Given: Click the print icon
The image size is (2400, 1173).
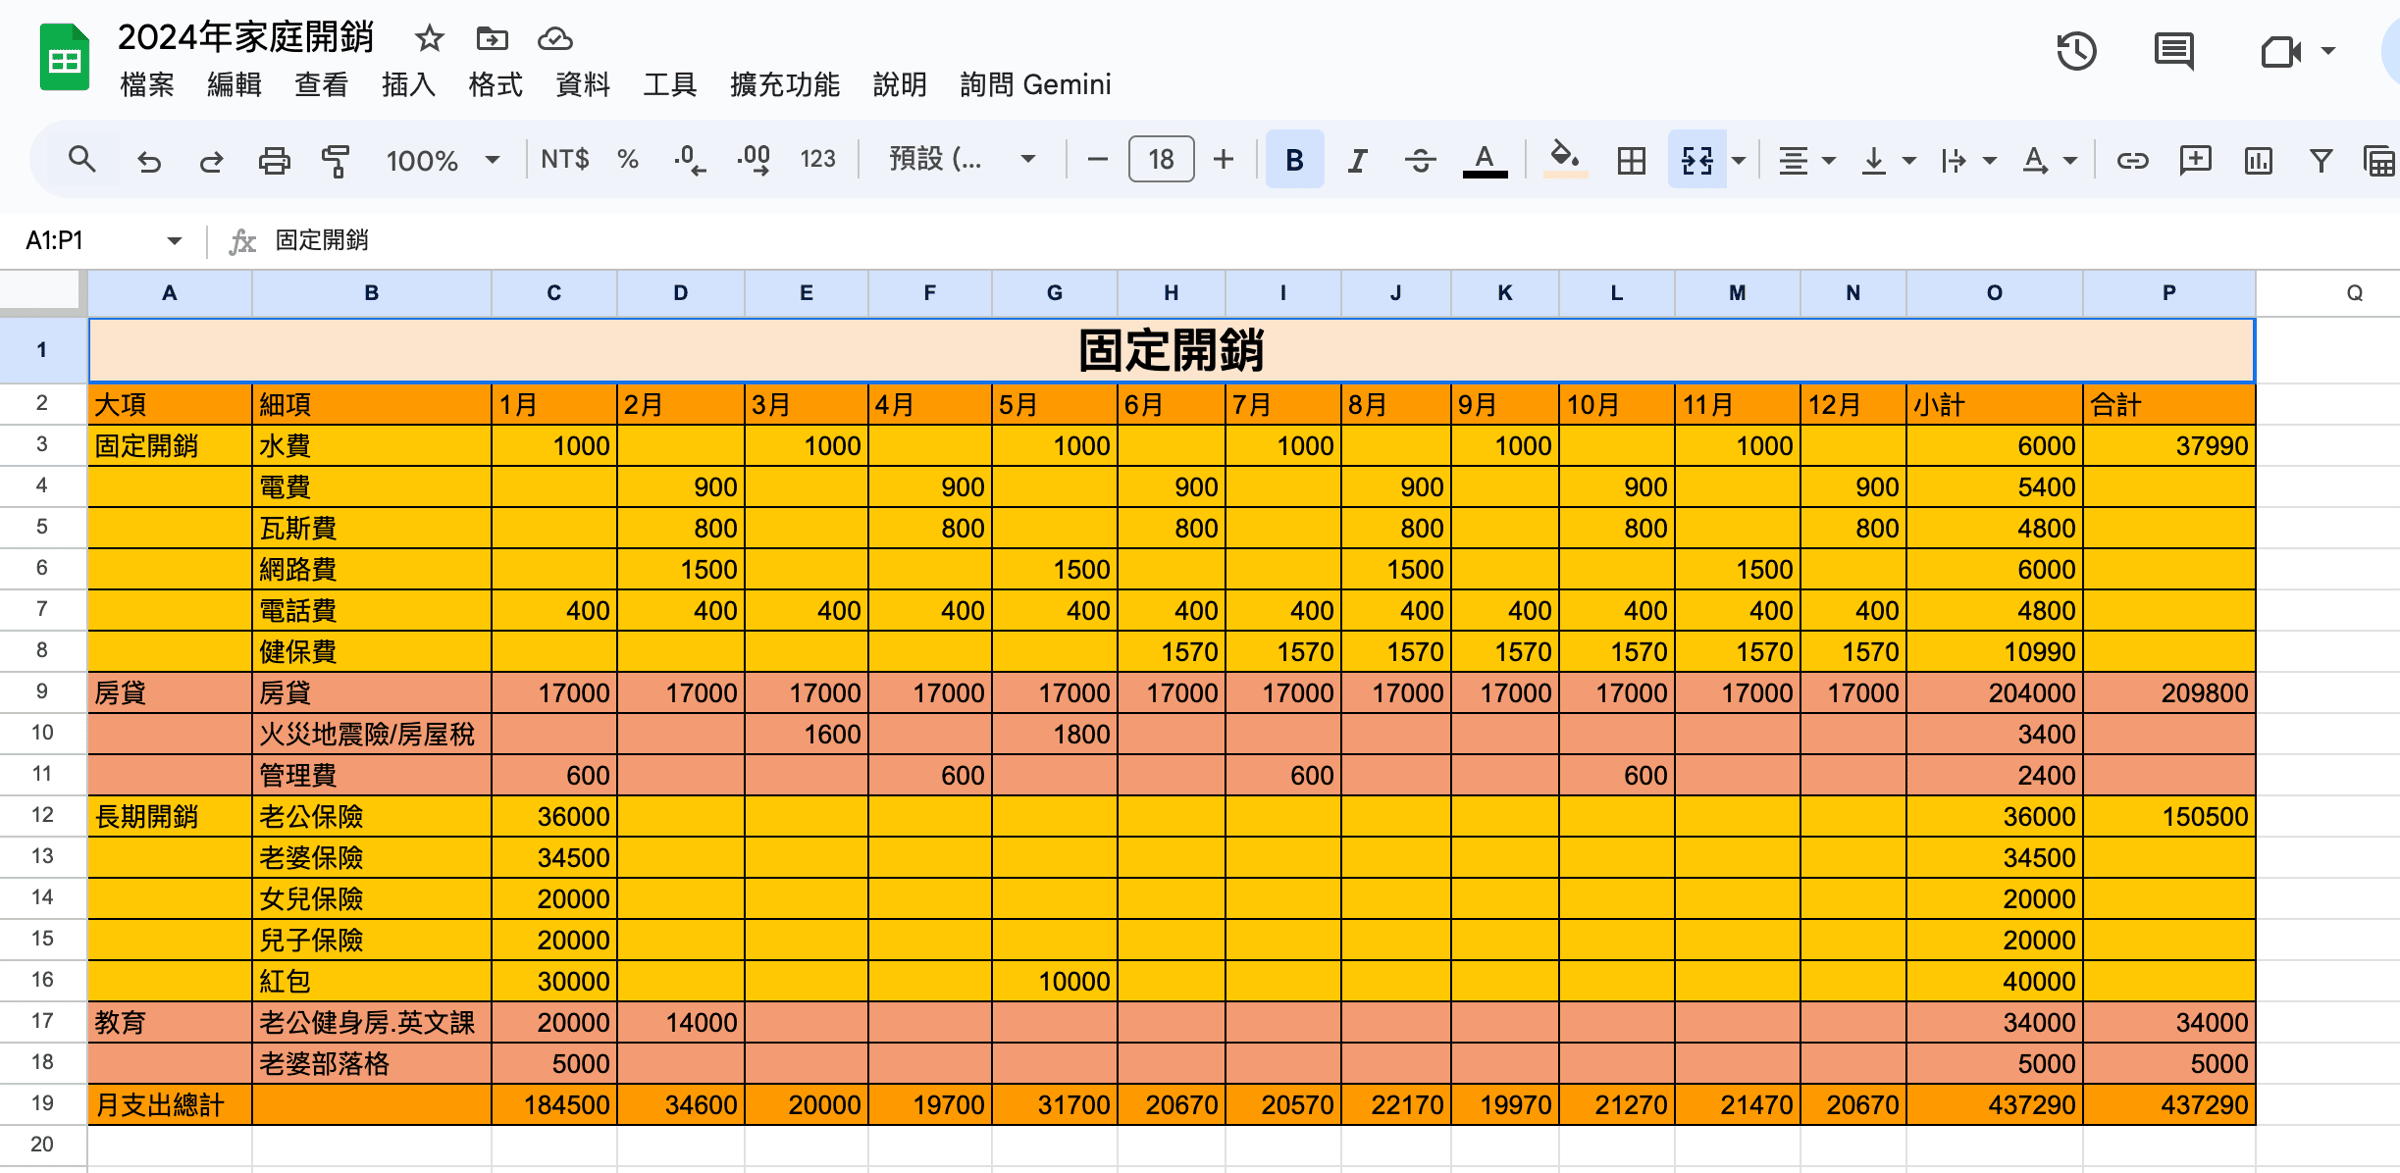Looking at the screenshot, I should [274, 160].
